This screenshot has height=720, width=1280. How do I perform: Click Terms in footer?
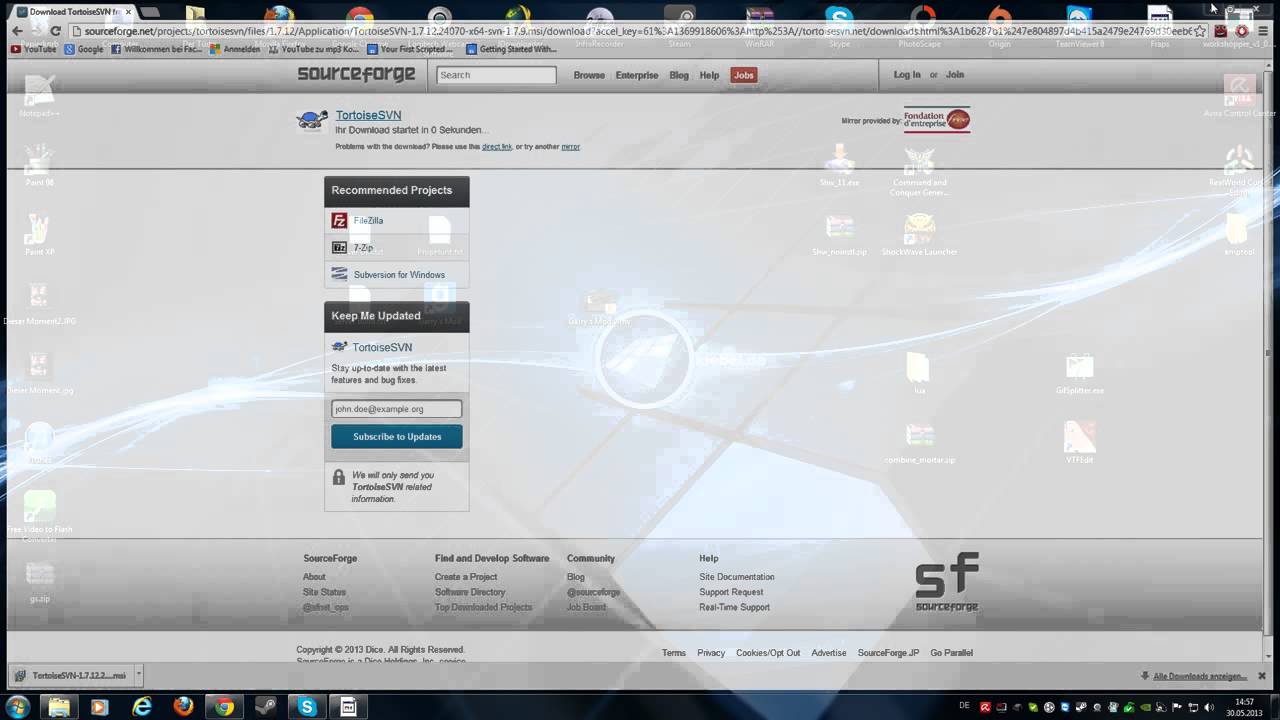(x=674, y=653)
